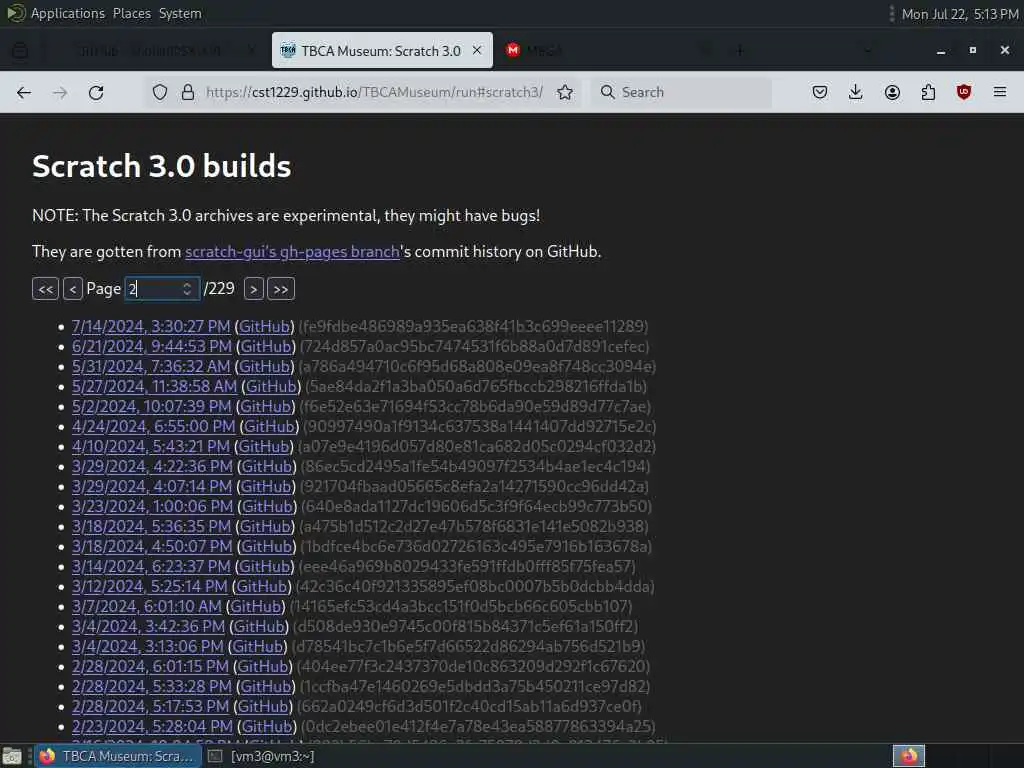This screenshot has height=768, width=1024.
Task: Open the Firefox downloads panel
Action: point(856,92)
